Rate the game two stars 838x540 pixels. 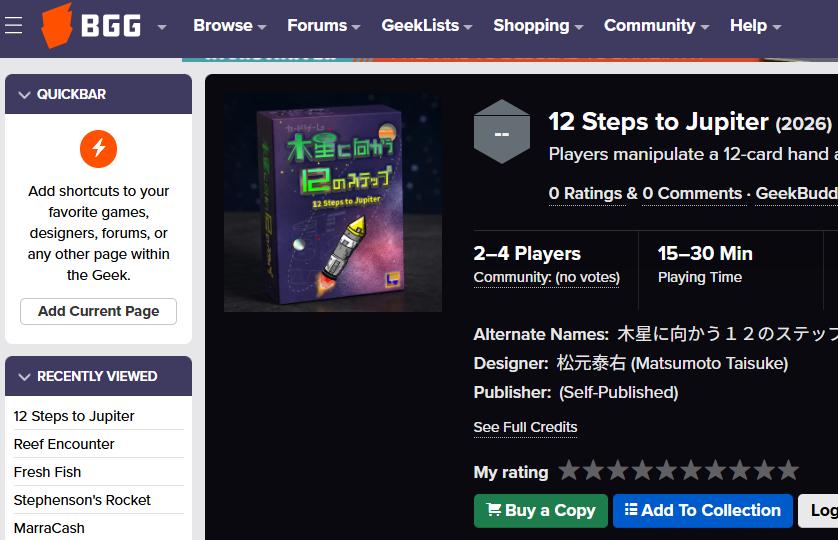coord(593,470)
